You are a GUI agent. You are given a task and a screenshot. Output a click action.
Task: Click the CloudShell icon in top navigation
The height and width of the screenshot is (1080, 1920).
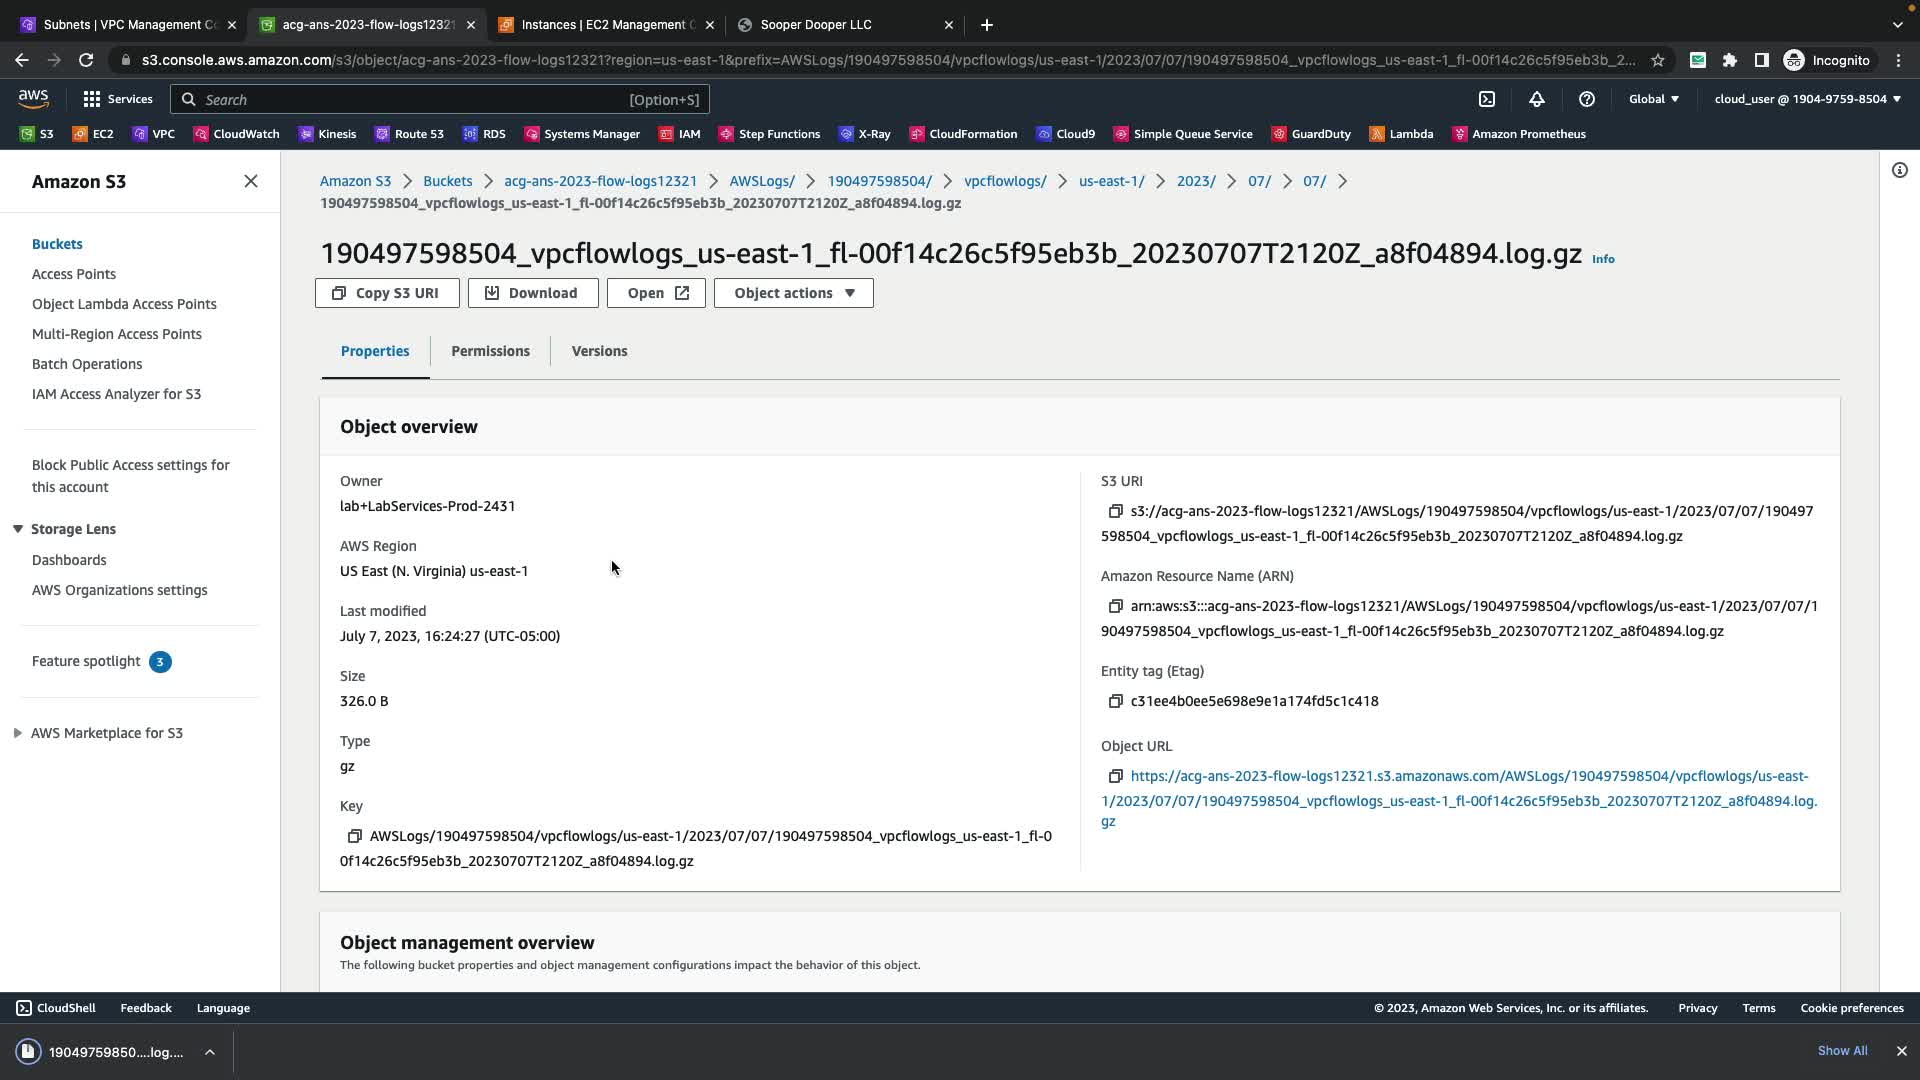[x=1487, y=99]
